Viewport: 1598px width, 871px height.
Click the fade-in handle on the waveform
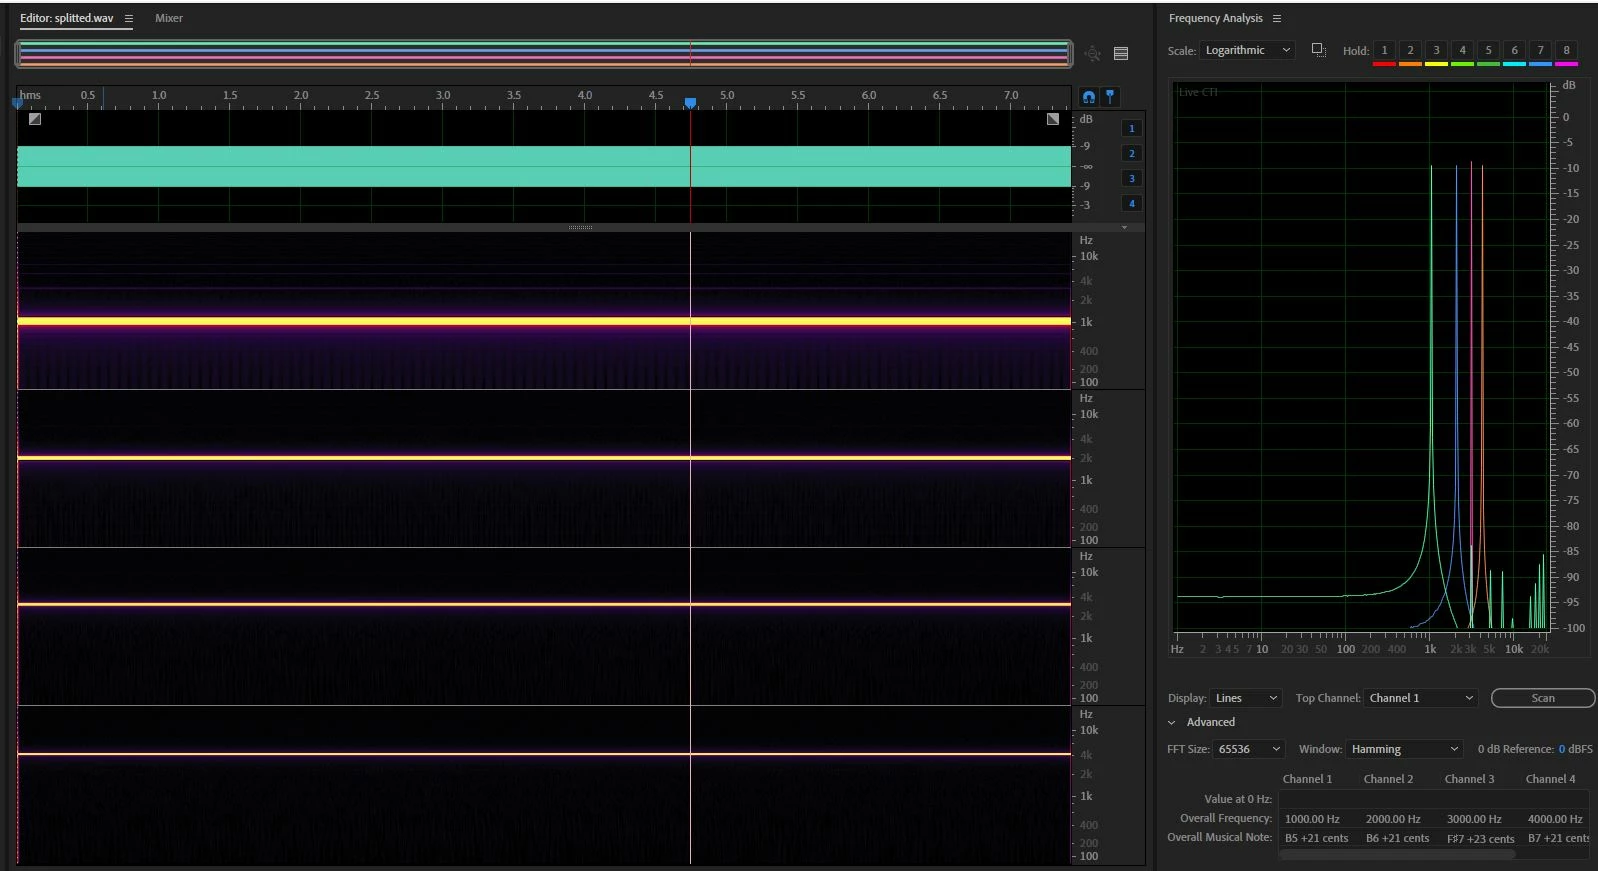pos(35,119)
